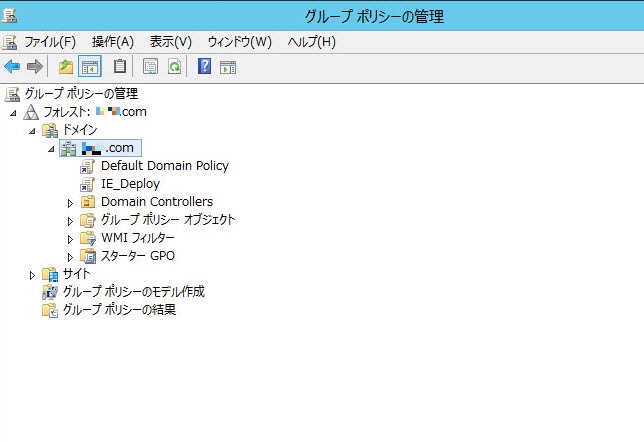The height and width of the screenshot is (442, 644).
Task: Expand the サイト tree node
Action: click(x=32, y=274)
